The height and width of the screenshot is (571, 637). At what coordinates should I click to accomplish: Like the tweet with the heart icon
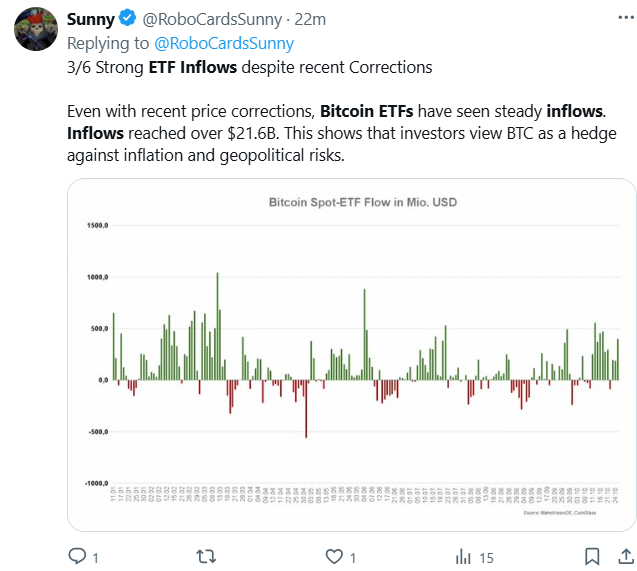[335, 556]
